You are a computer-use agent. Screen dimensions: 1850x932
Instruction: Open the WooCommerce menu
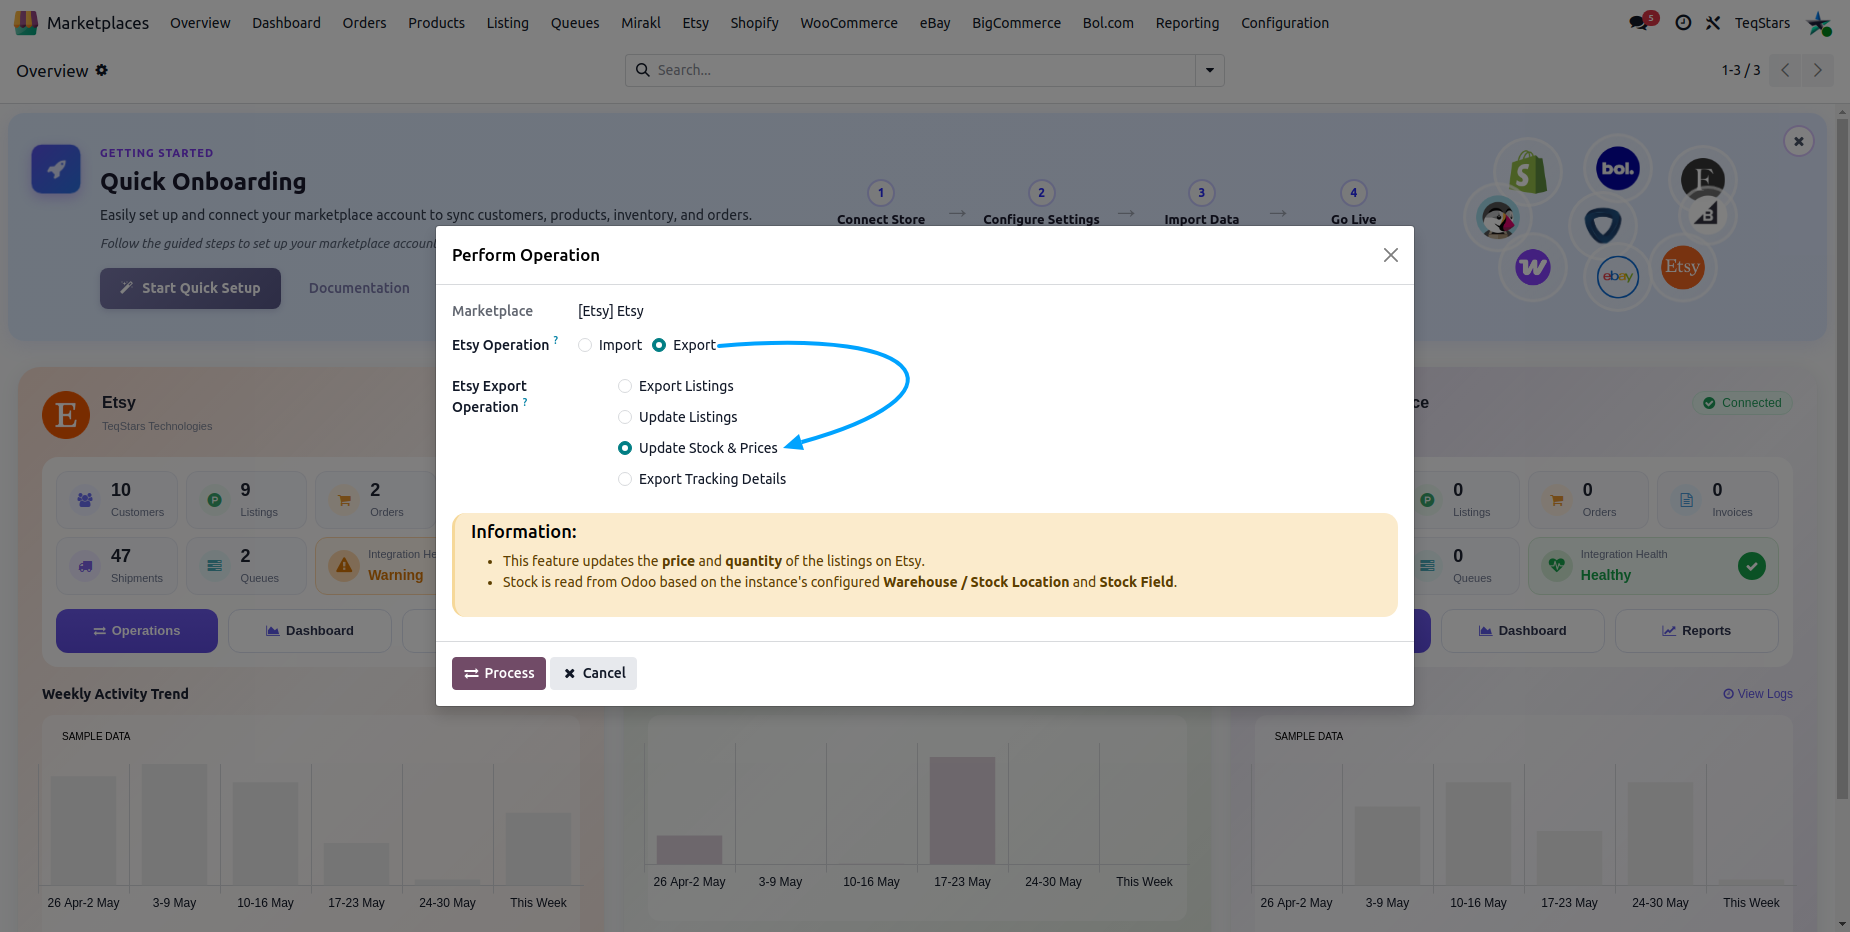(849, 23)
